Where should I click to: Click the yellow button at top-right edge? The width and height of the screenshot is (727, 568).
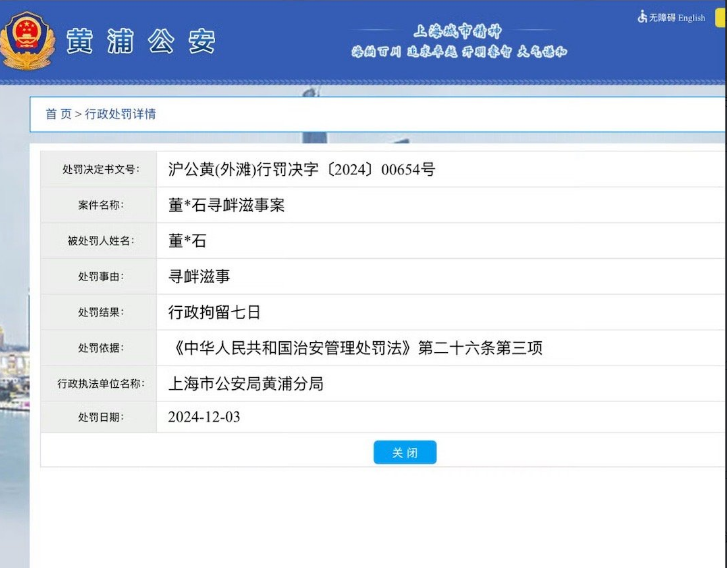(721, 18)
